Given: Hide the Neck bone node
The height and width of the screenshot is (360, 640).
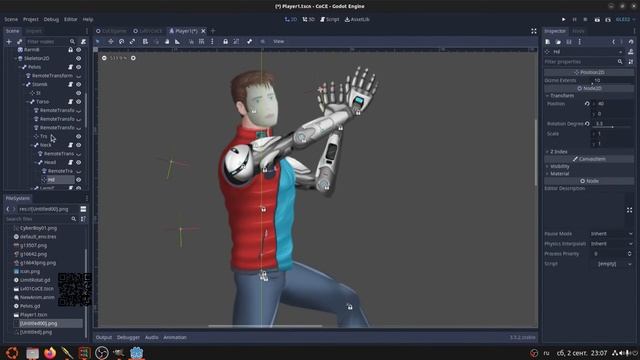Looking at the screenshot, I should pyautogui.click(x=78, y=145).
